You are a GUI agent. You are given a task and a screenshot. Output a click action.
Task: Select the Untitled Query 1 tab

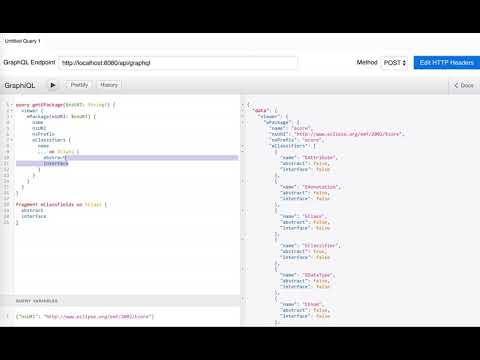coord(22,41)
